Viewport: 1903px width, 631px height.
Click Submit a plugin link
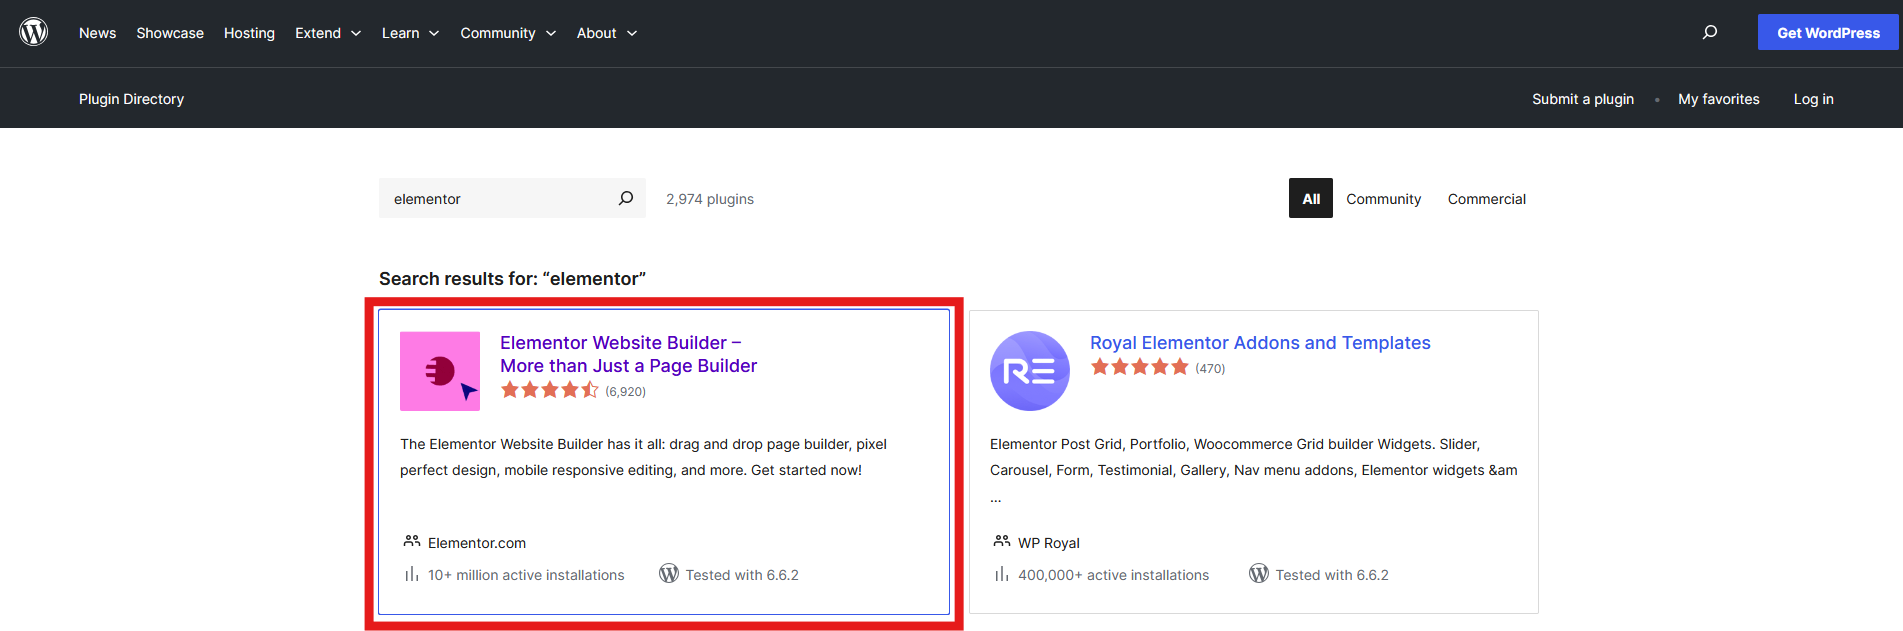pyautogui.click(x=1583, y=98)
